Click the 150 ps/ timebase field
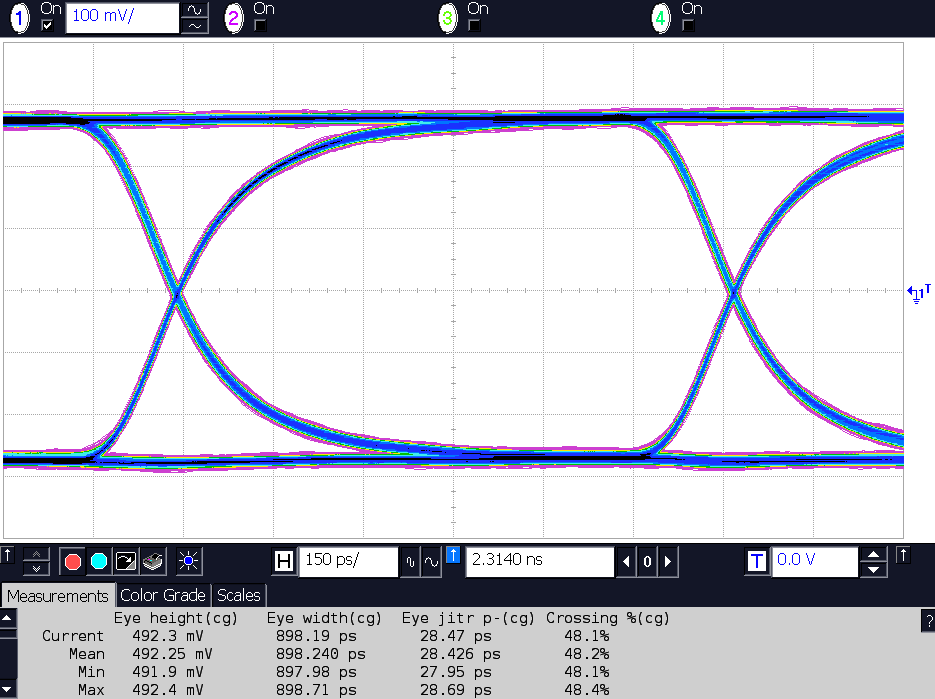This screenshot has width=935, height=699. [x=348, y=562]
